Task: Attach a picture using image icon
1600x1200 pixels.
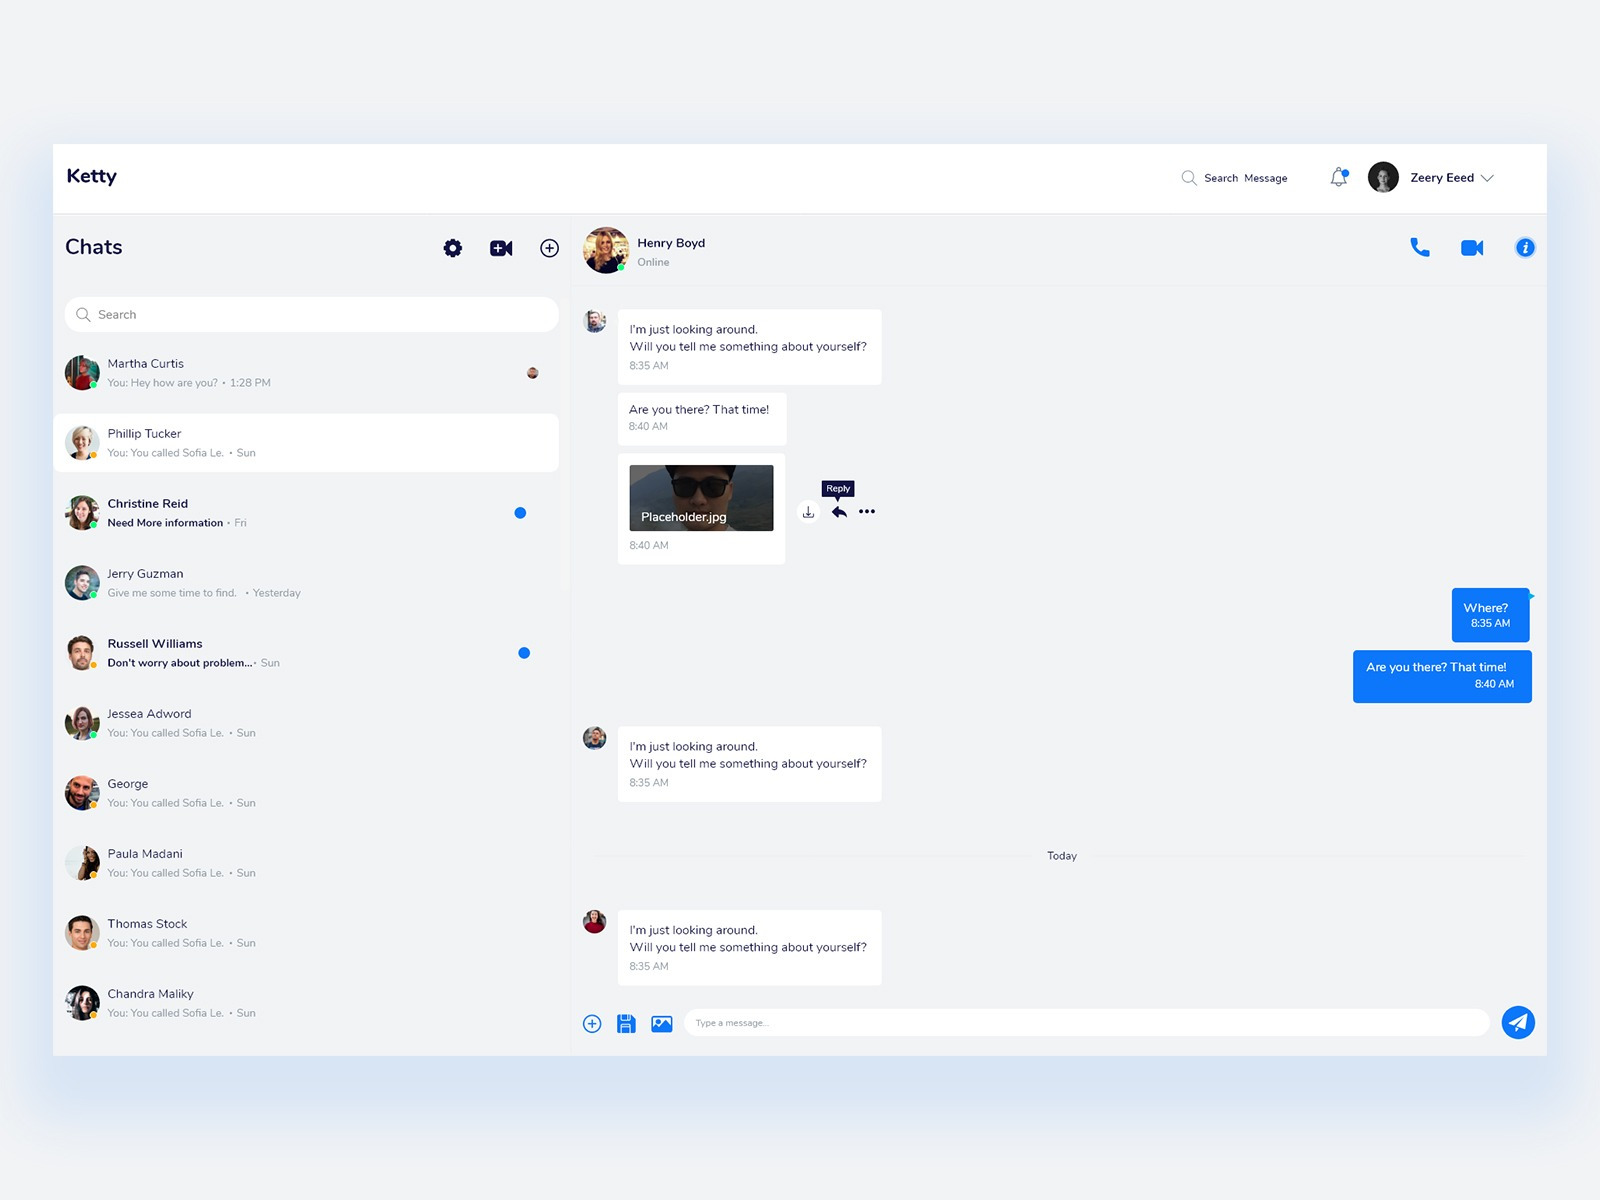Action: point(661,1023)
